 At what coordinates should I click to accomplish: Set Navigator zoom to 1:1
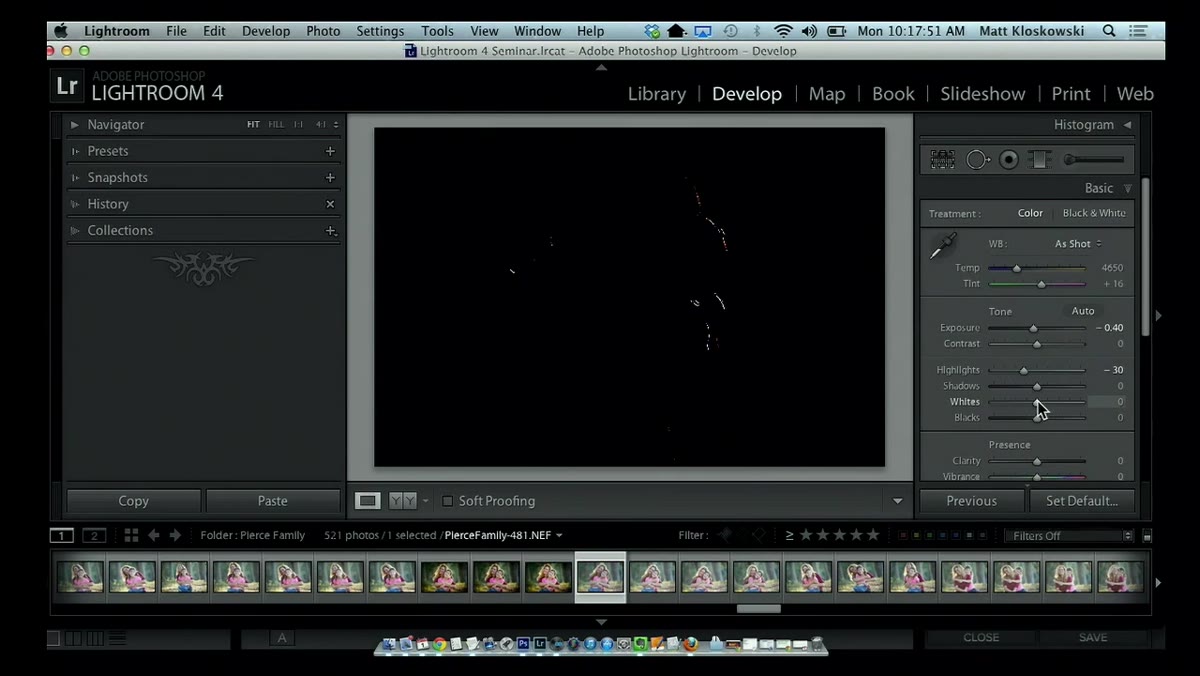298,125
